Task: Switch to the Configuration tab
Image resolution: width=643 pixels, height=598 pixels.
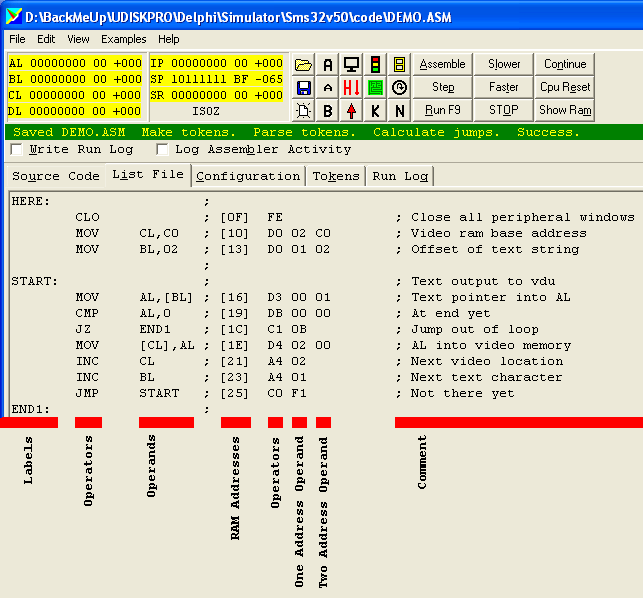Action: 248,176
